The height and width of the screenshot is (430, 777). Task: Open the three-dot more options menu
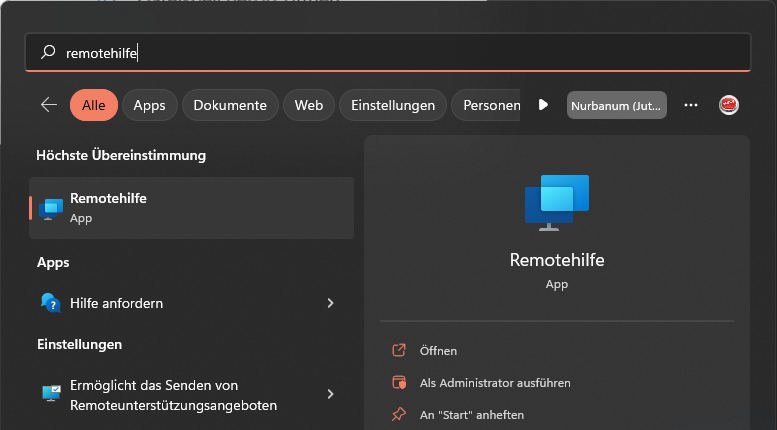690,105
